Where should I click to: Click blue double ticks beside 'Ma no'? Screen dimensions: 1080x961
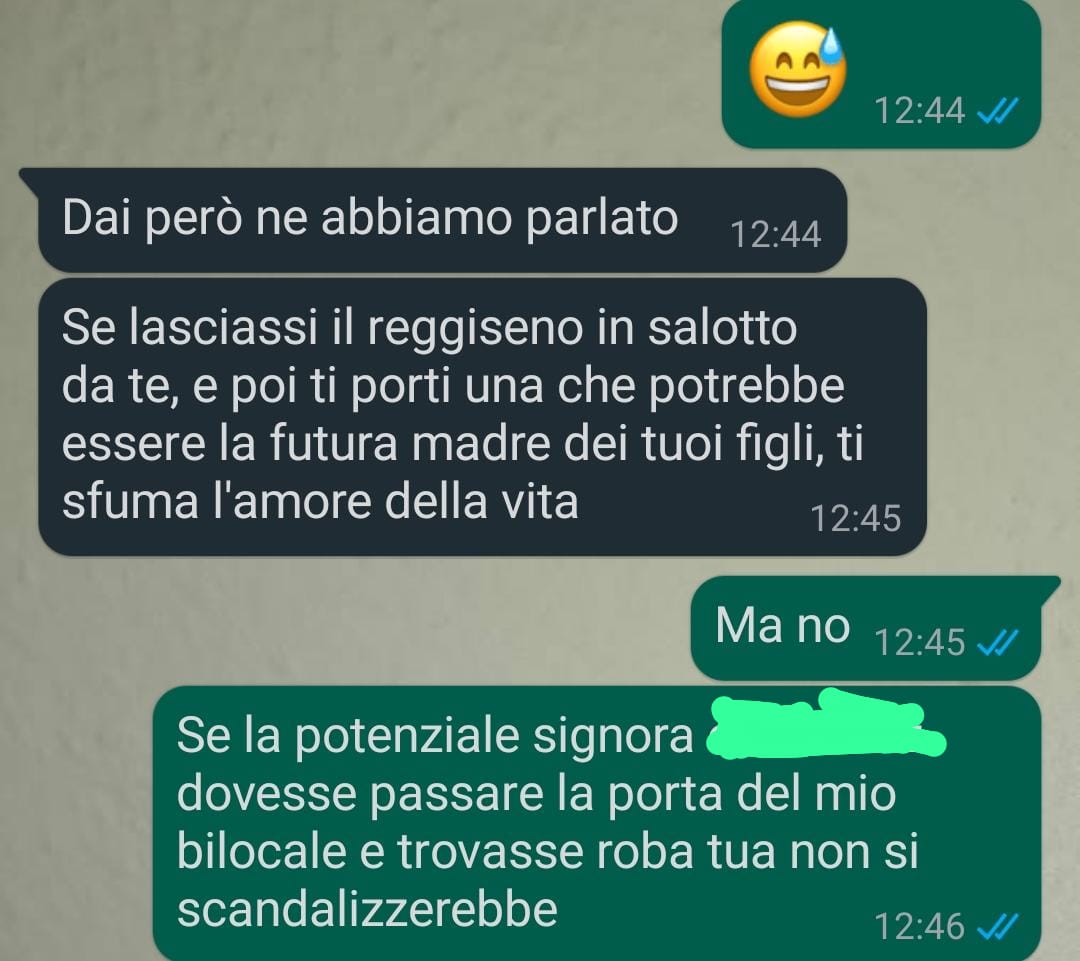coord(997,643)
